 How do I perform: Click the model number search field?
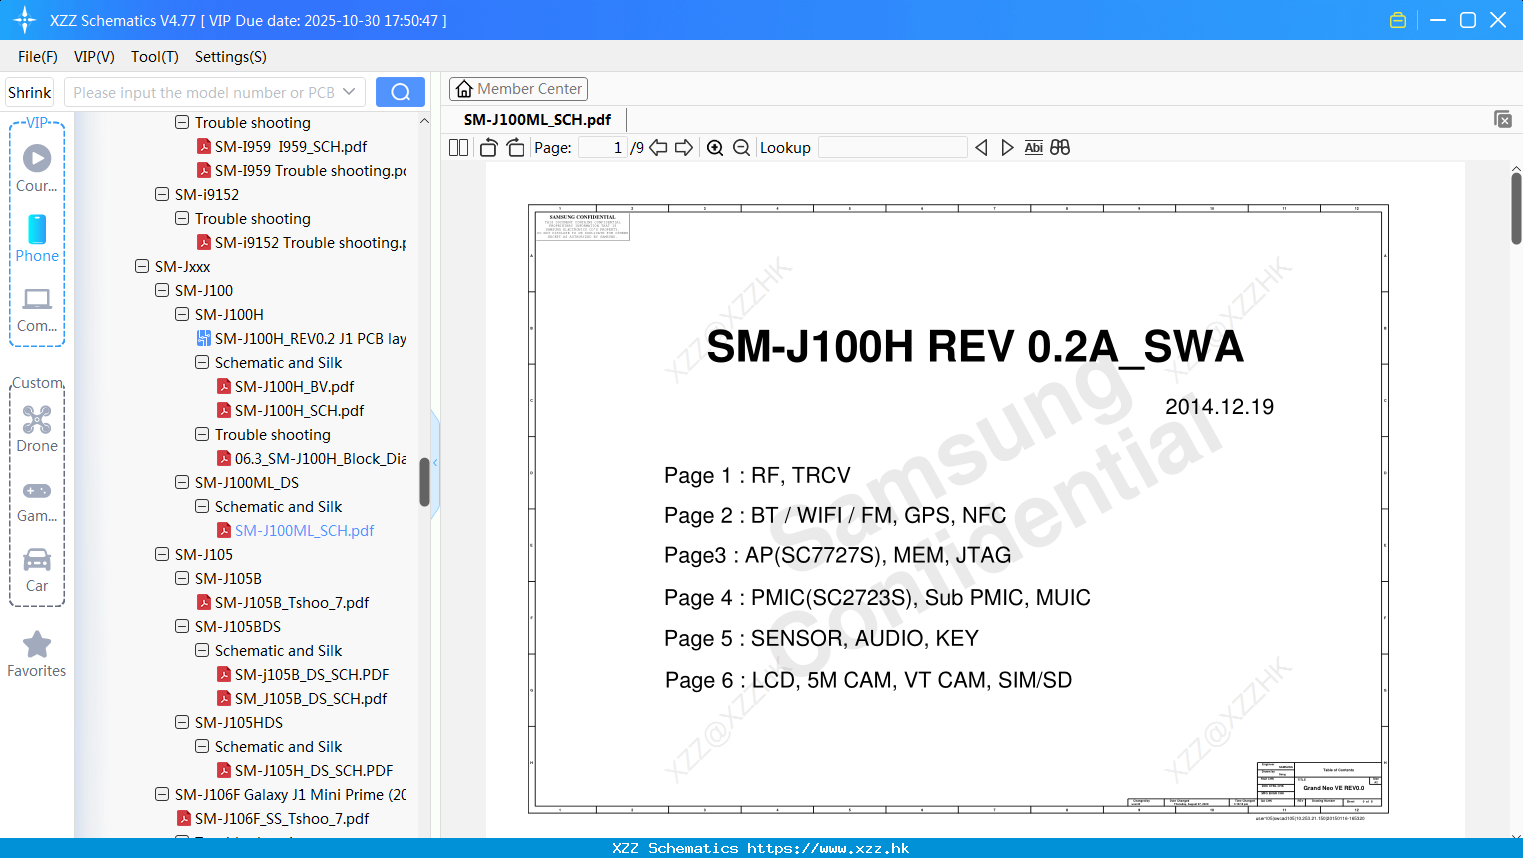pos(202,92)
